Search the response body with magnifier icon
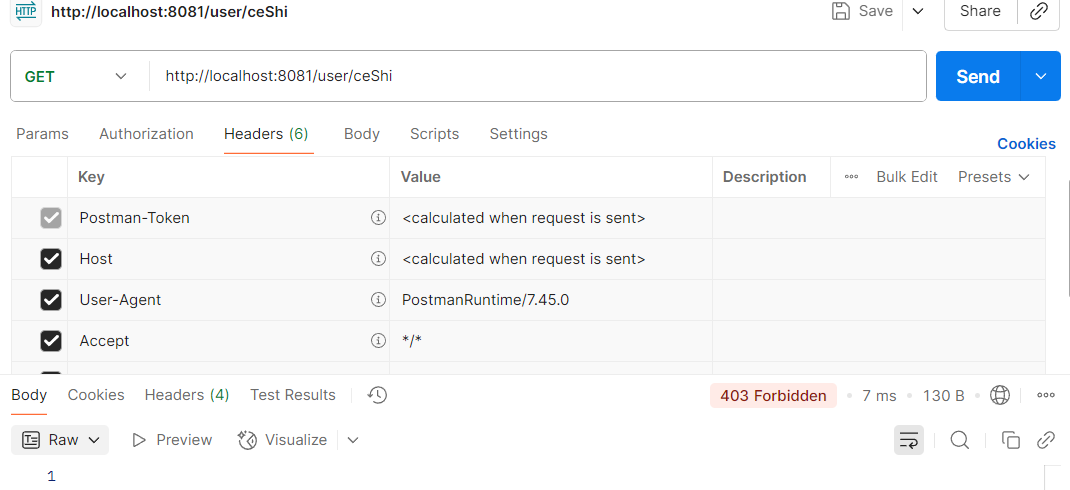 pyautogui.click(x=959, y=440)
